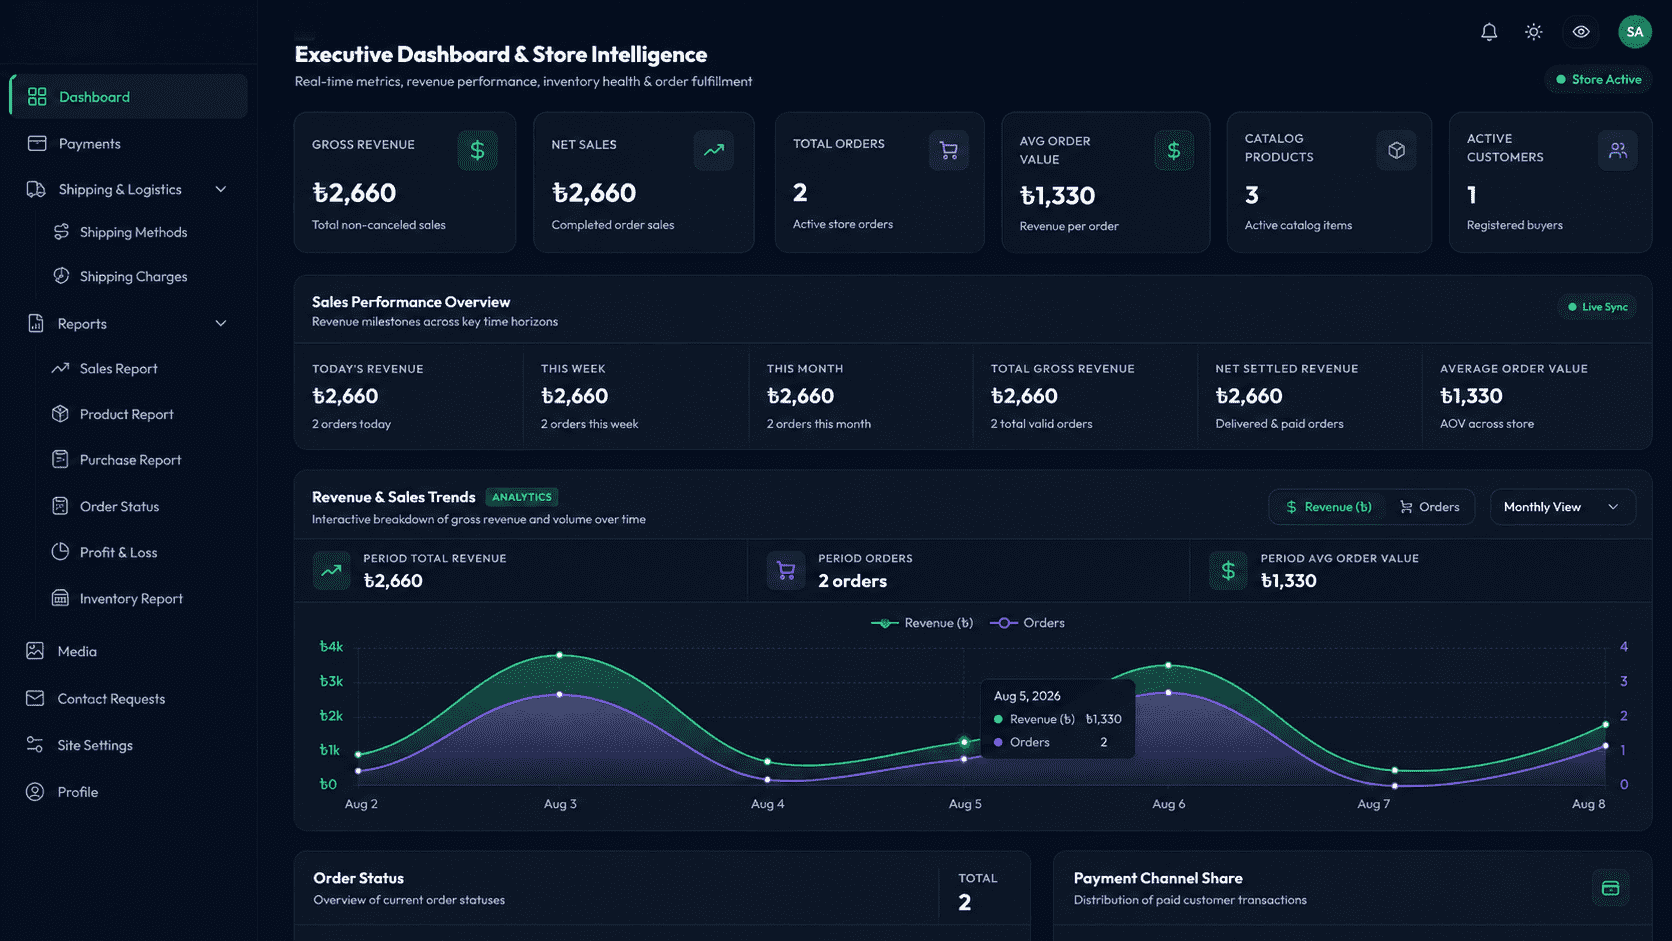Click the Inventory Report icon
The height and width of the screenshot is (941, 1672).
click(60, 598)
